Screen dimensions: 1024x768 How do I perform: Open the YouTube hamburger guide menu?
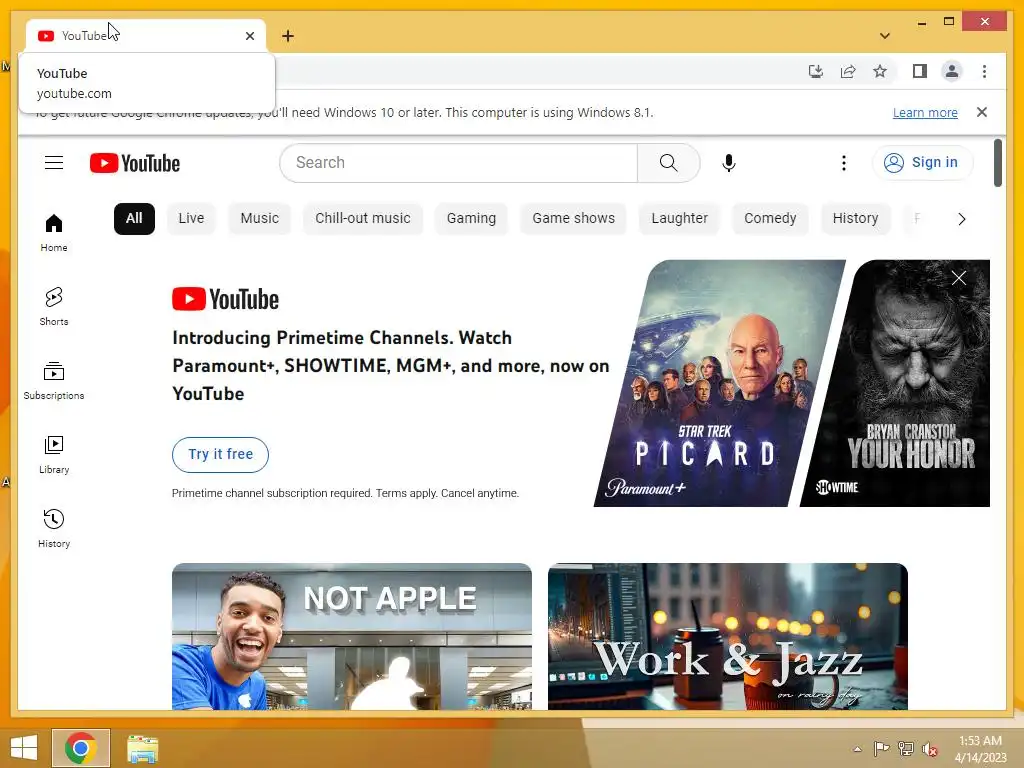[54, 163]
